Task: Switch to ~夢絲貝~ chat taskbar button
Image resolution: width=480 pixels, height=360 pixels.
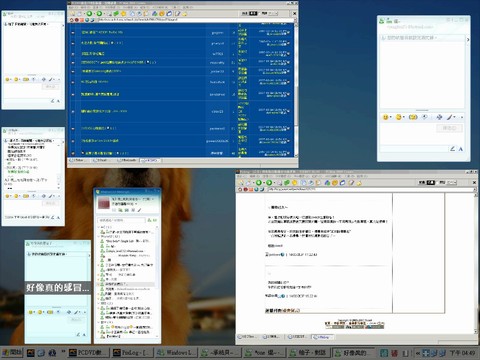Action: pos(221,352)
